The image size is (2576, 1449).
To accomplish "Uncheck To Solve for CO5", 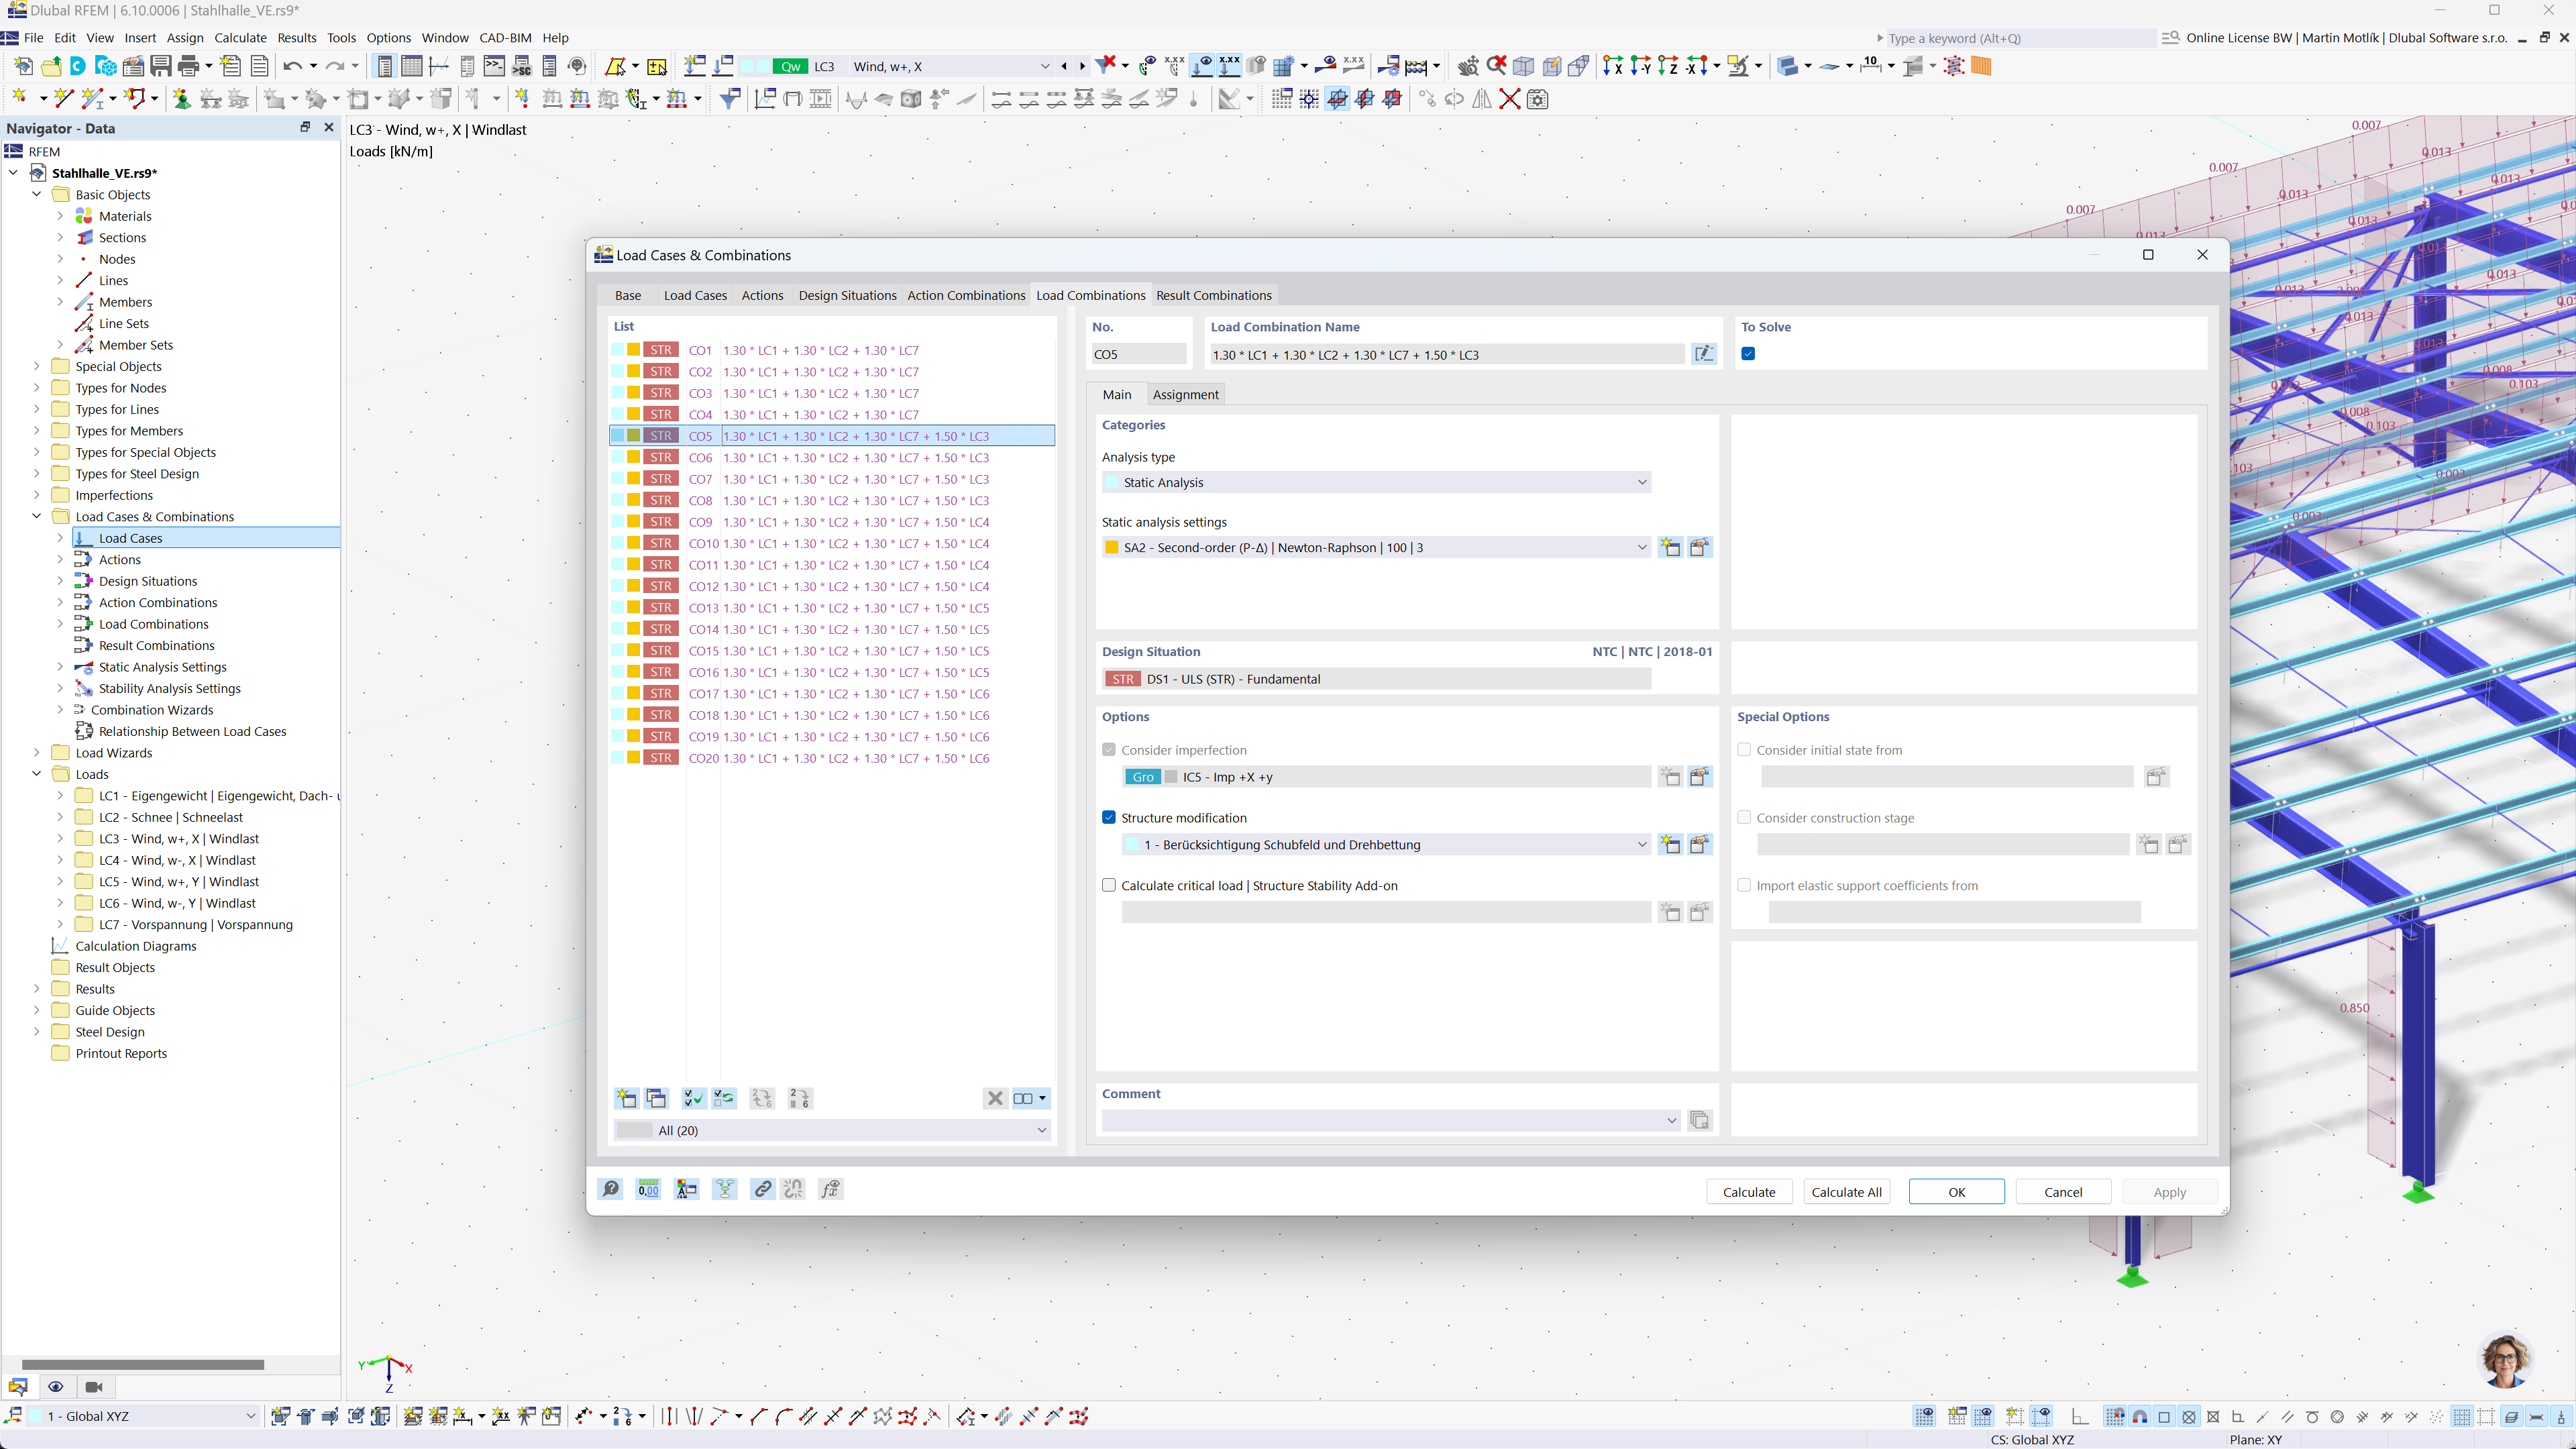I will click(1747, 353).
